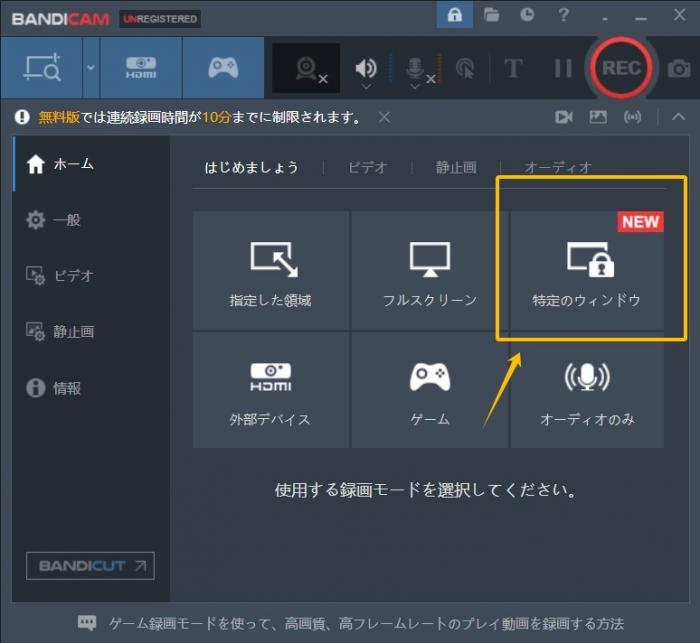Click the 無料版 highlighted text

pyautogui.click(x=59, y=117)
